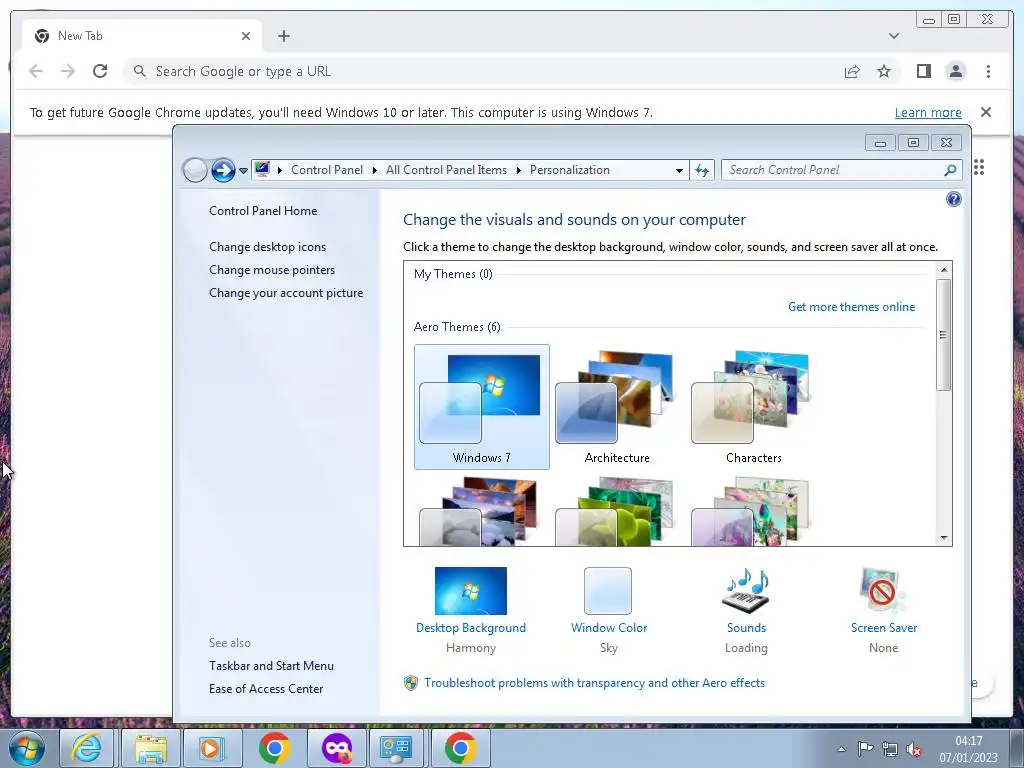The image size is (1024, 768).
Task: Expand the arrow after Control Panel breadcrumb
Action: [375, 170]
